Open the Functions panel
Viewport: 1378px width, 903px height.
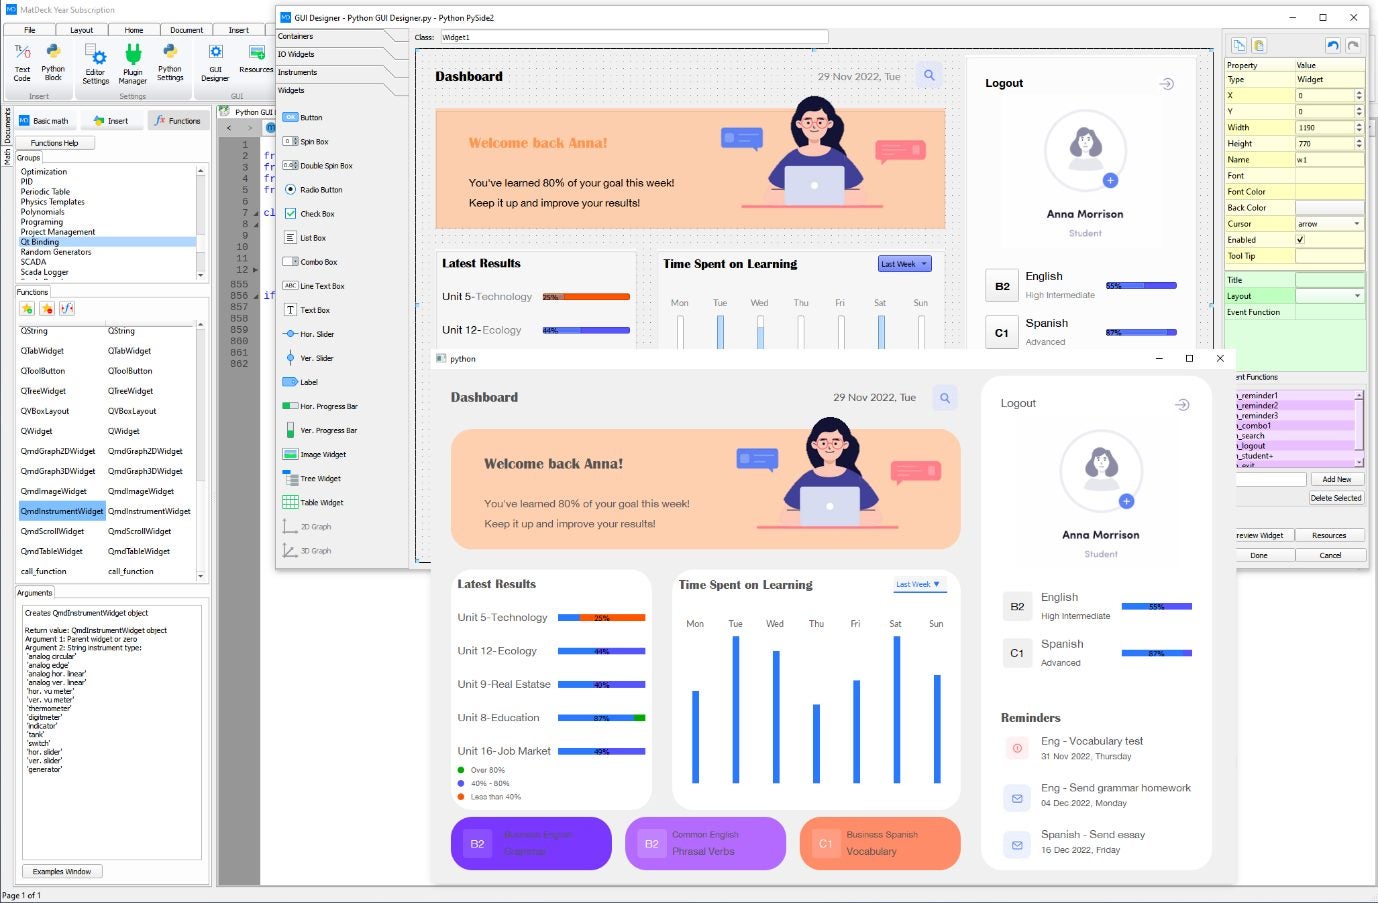tap(178, 120)
